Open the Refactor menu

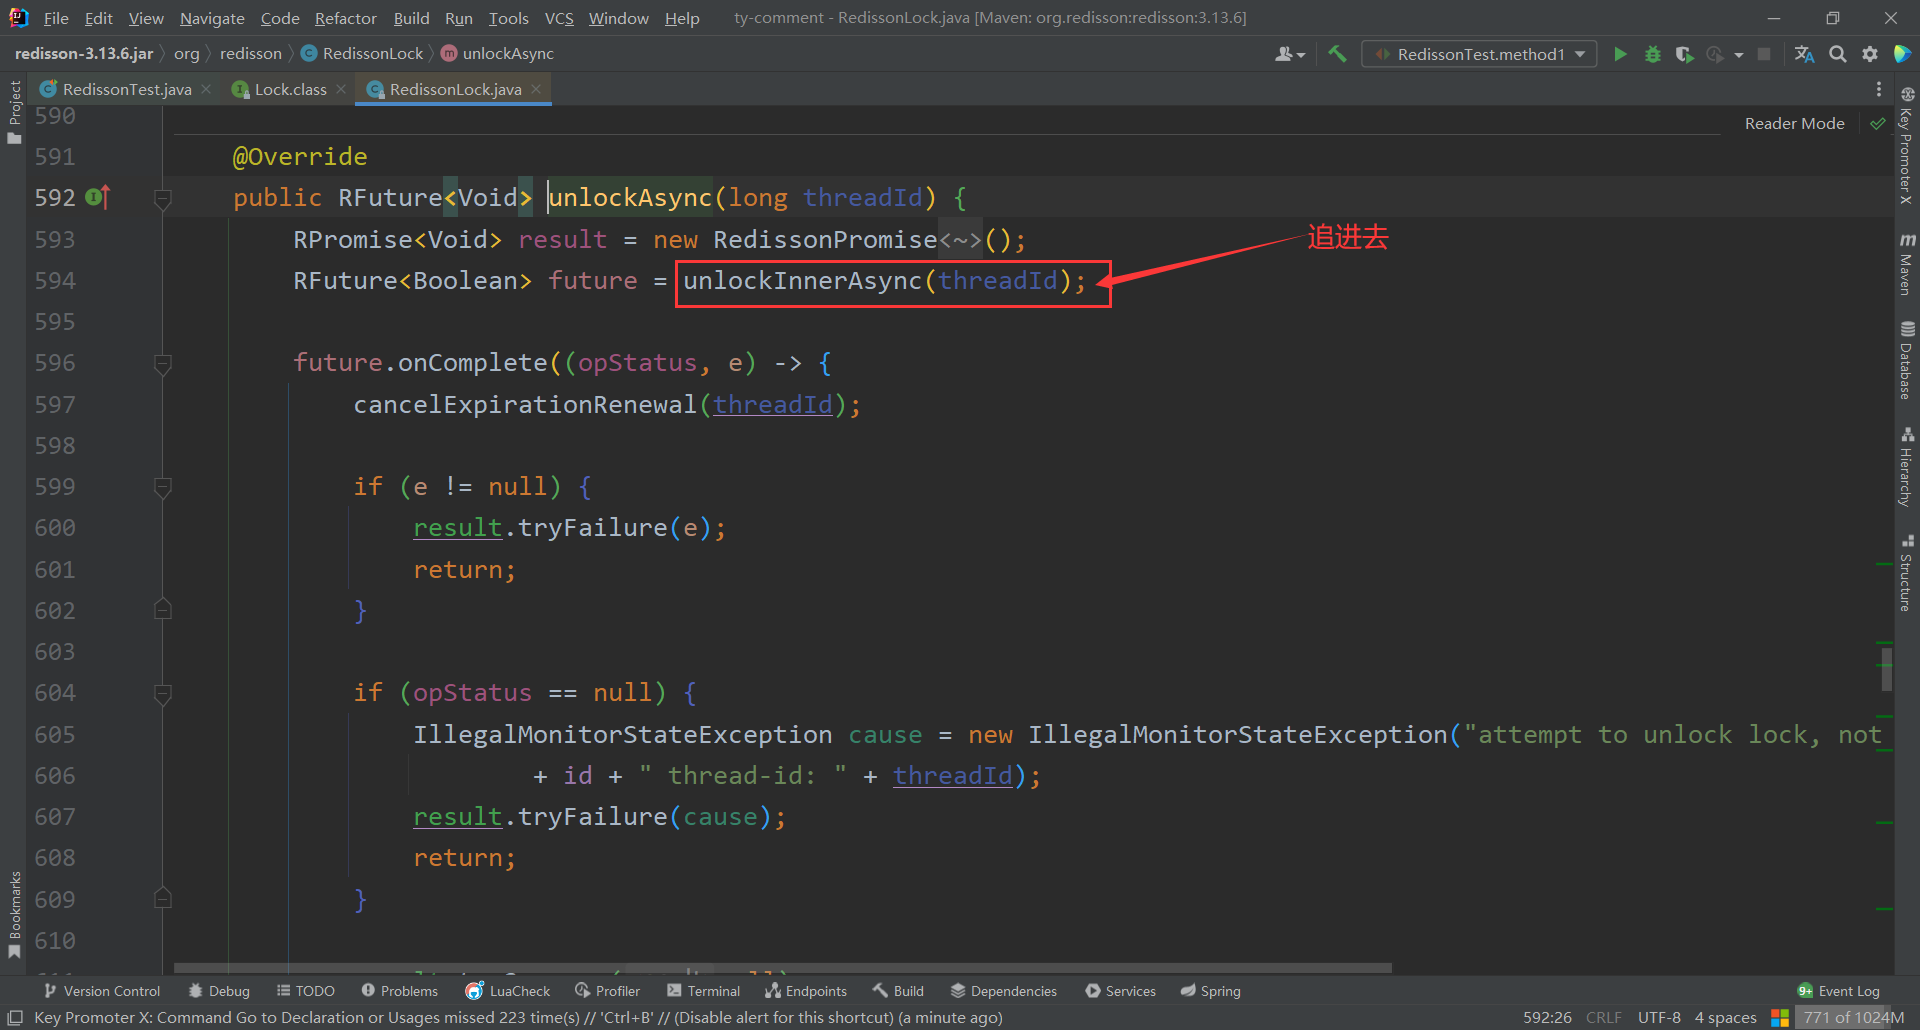click(345, 18)
